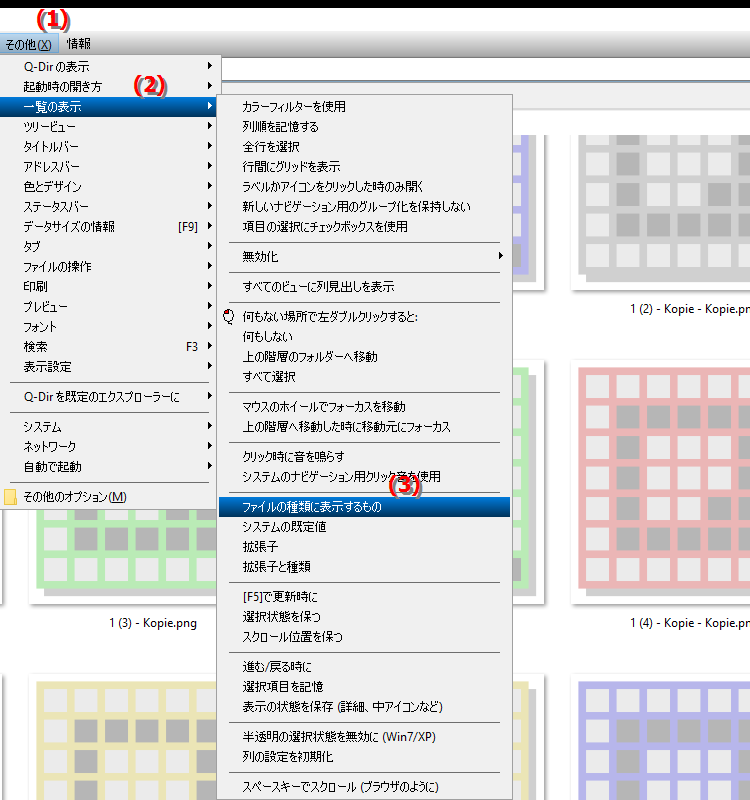This screenshot has height=800, width=750.
Task: Toggle 列順を記憶する option
Action: pos(364,127)
